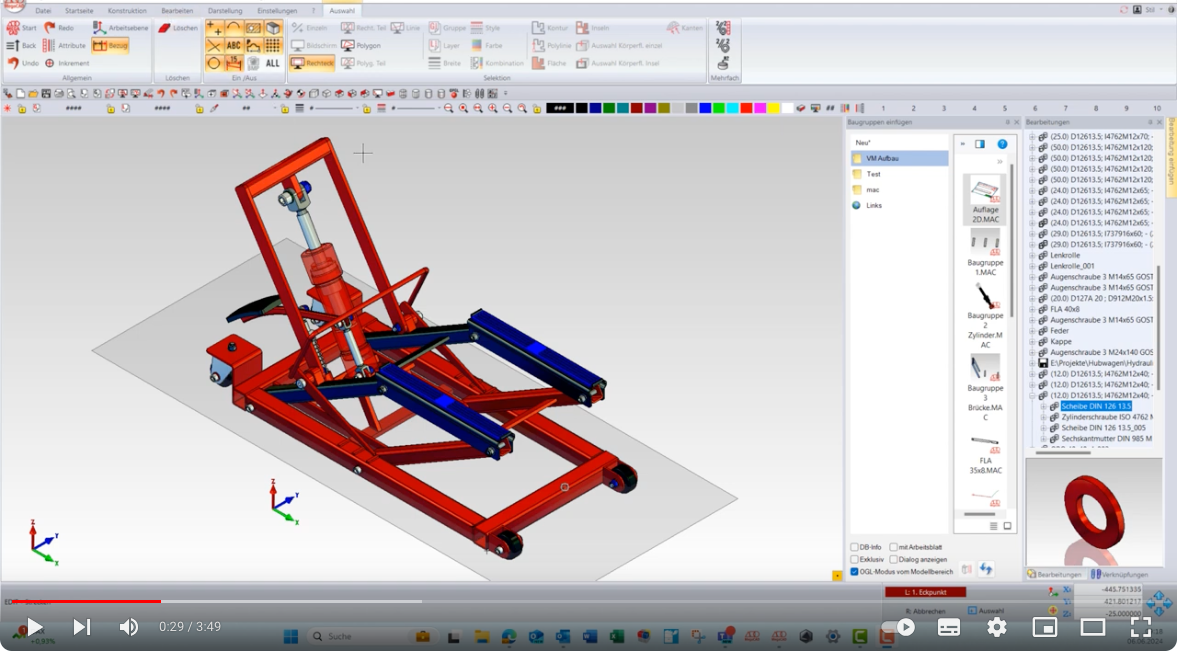The image size is (1177, 651).
Task: Open the Arbeitsebene tool
Action: 120,28
